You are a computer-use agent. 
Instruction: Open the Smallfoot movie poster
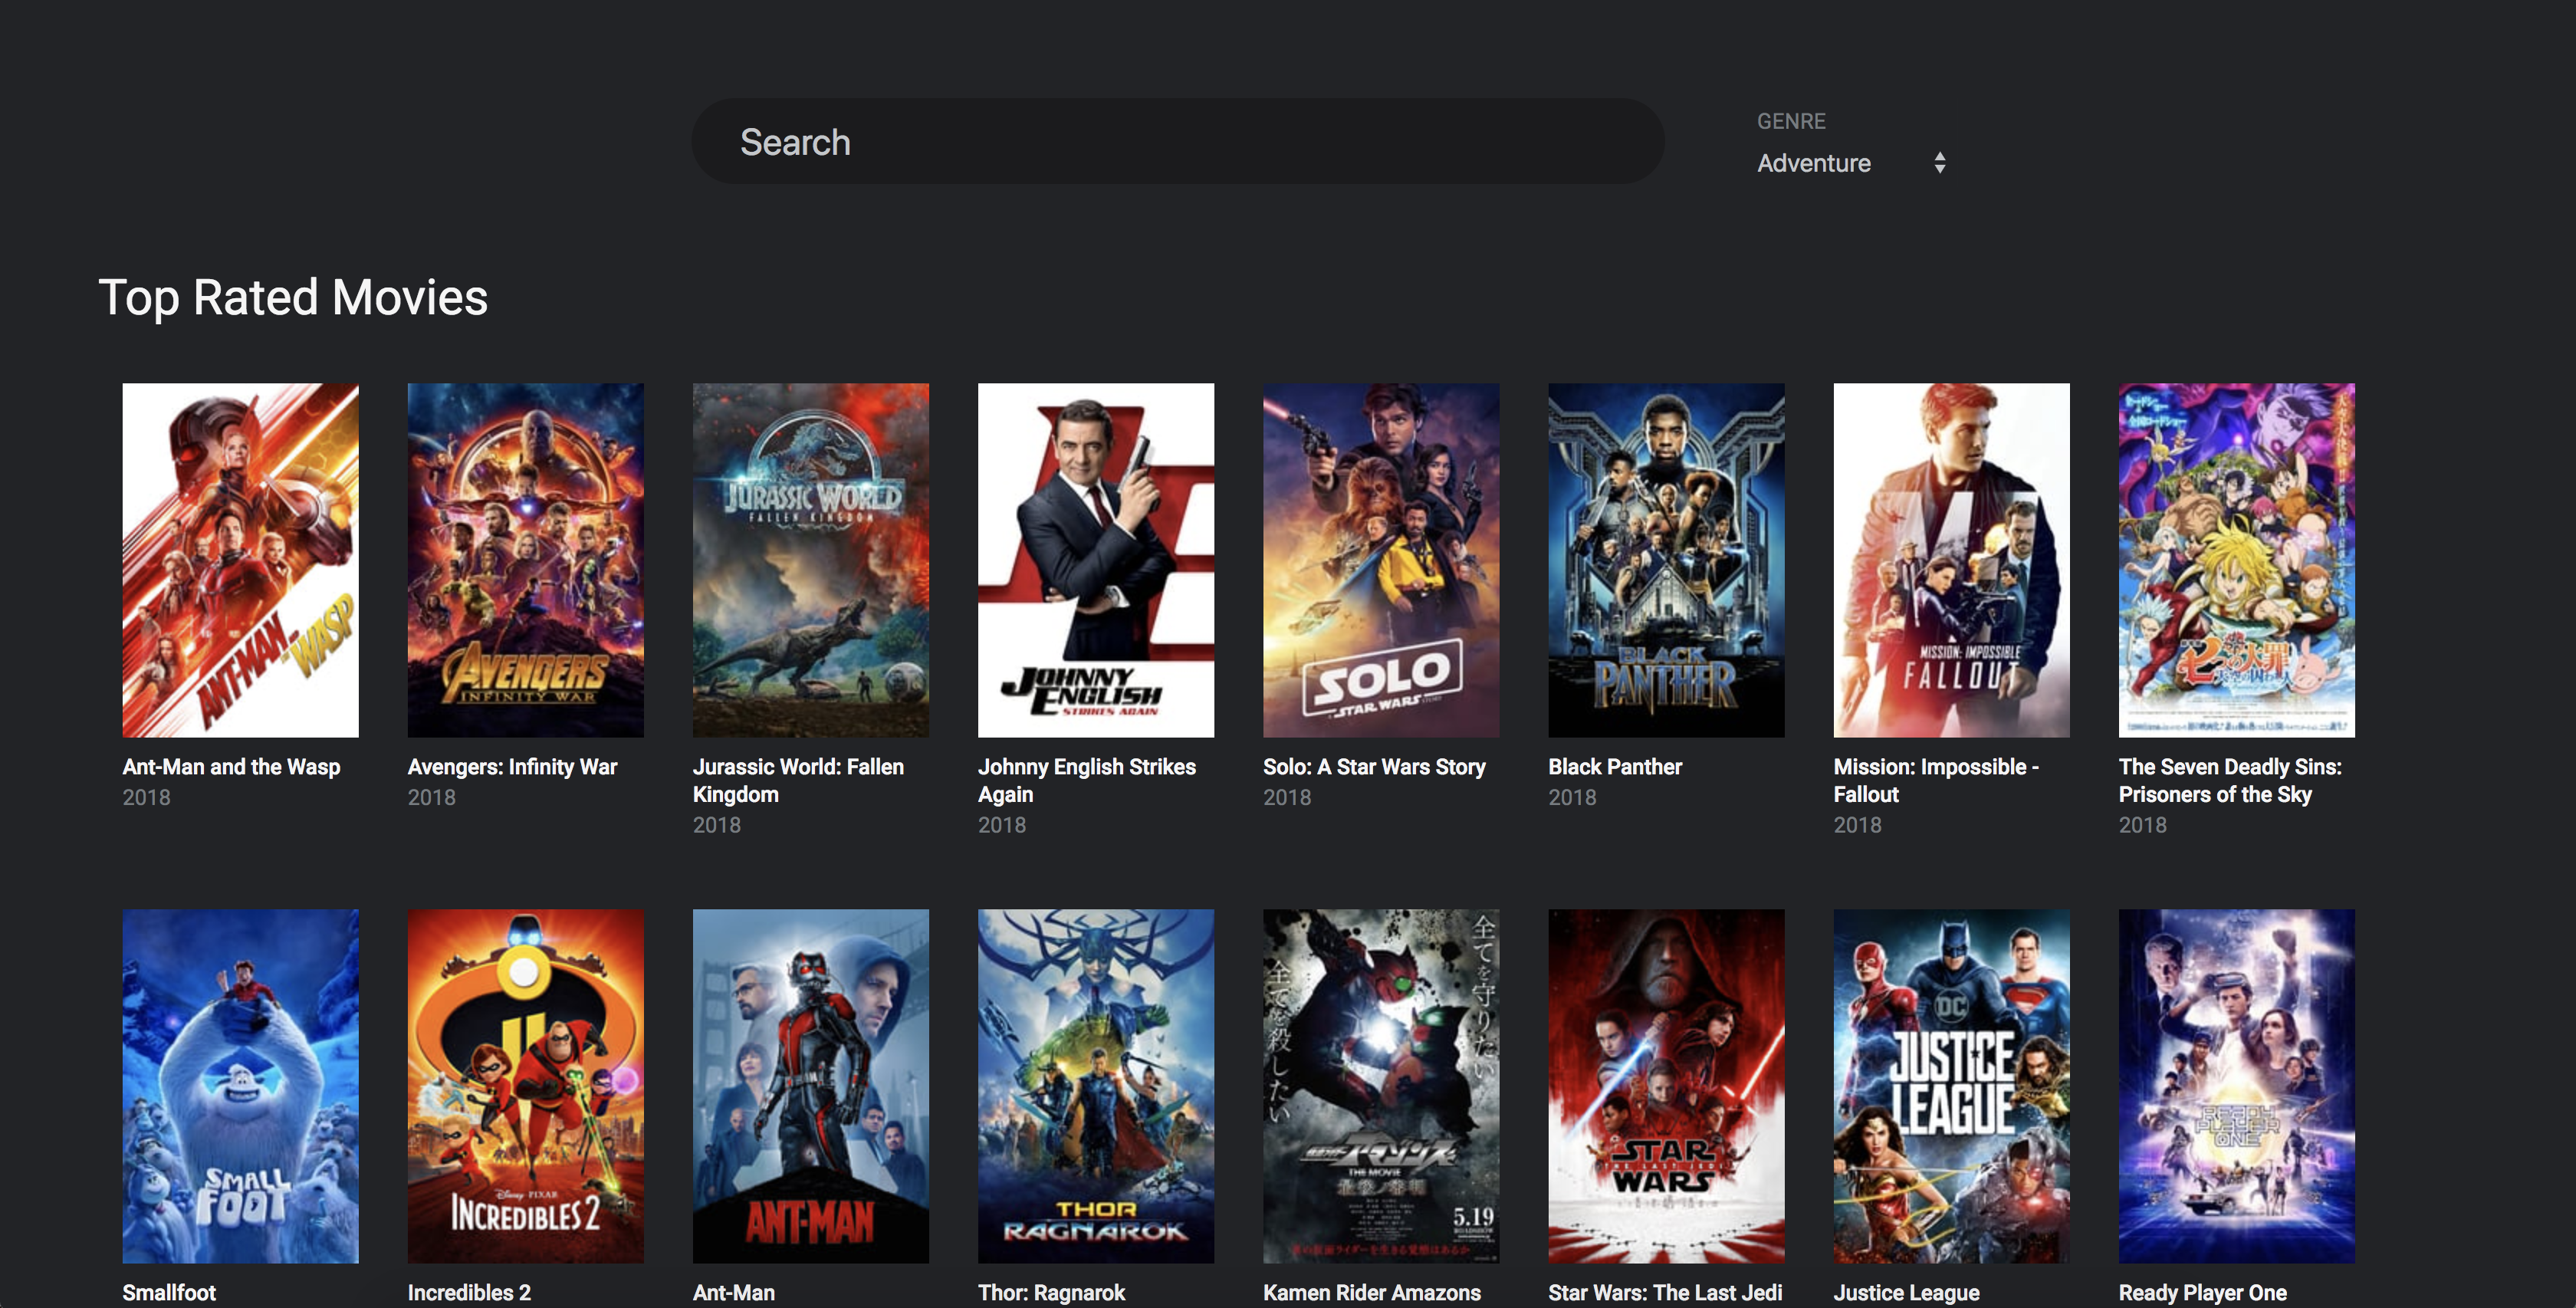pos(240,1085)
